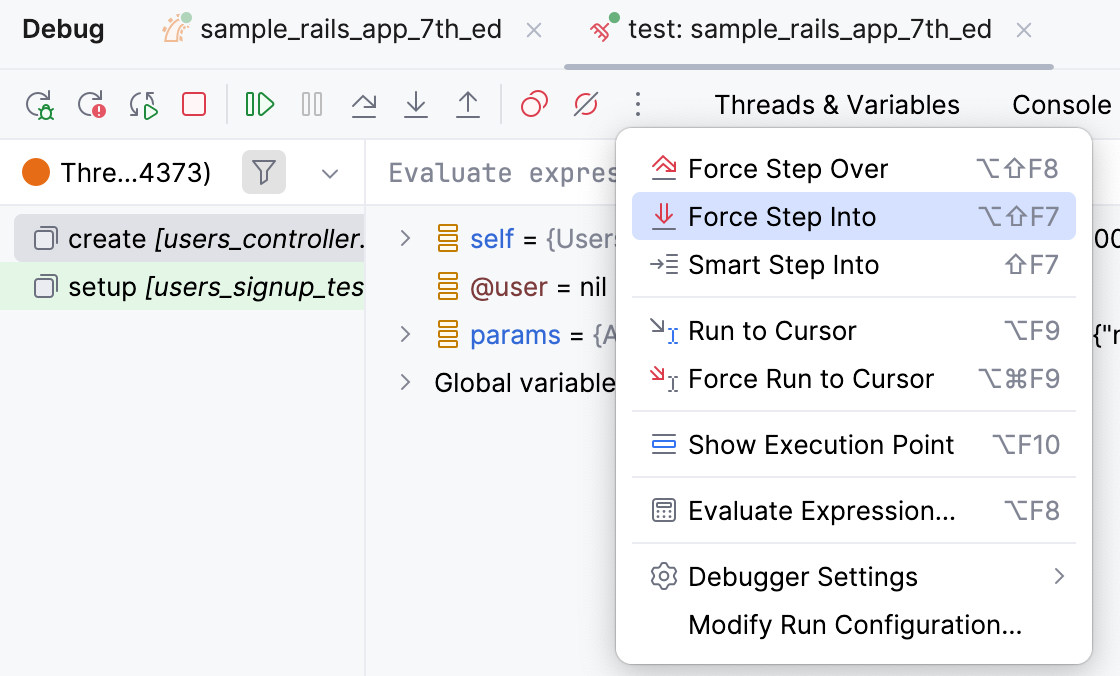Open the threads dropdown chevron
This screenshot has width=1120, height=676.
click(x=330, y=173)
